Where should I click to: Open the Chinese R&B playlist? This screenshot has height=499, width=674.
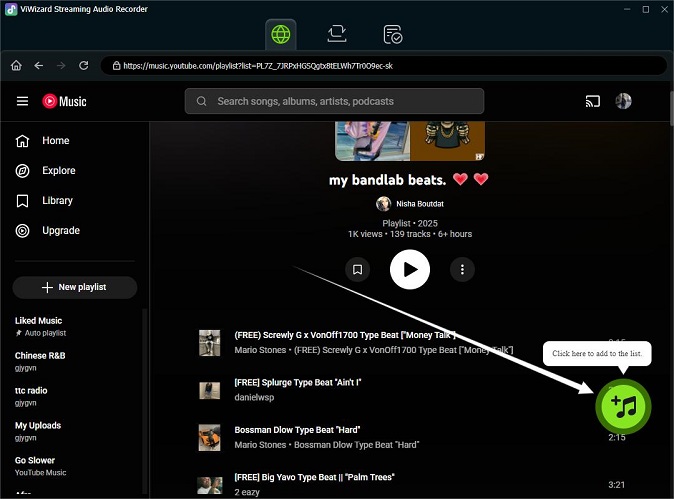tap(40, 361)
